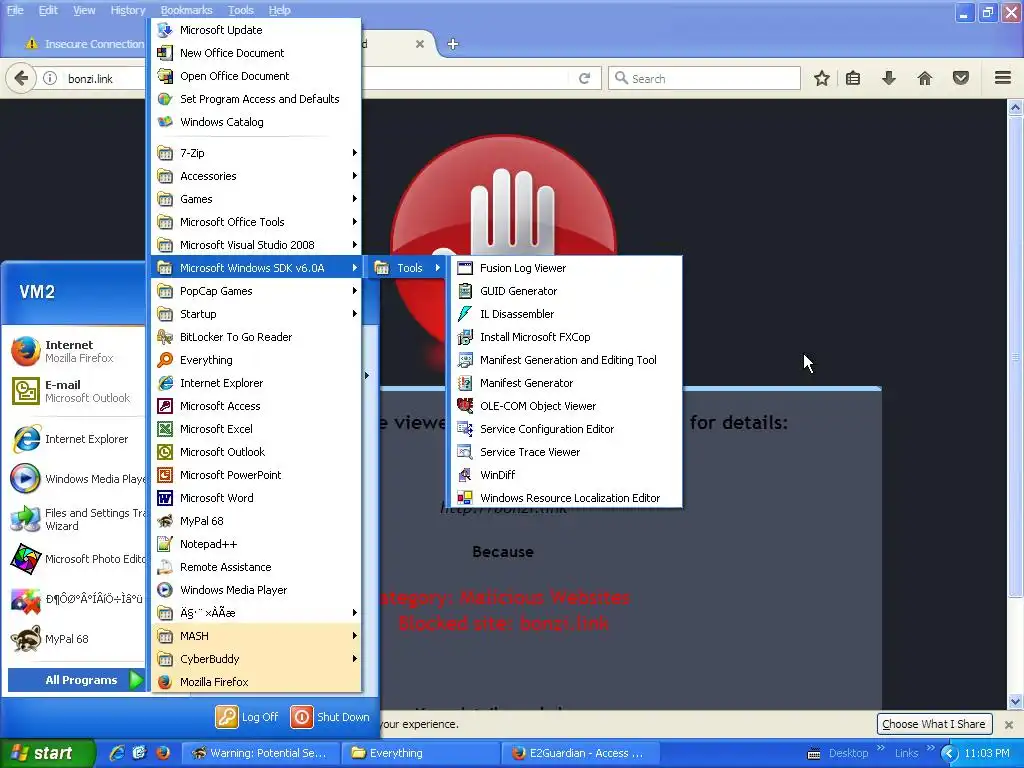
Task: Open Microsoft PowerPoint
Action: click(256, 475)
